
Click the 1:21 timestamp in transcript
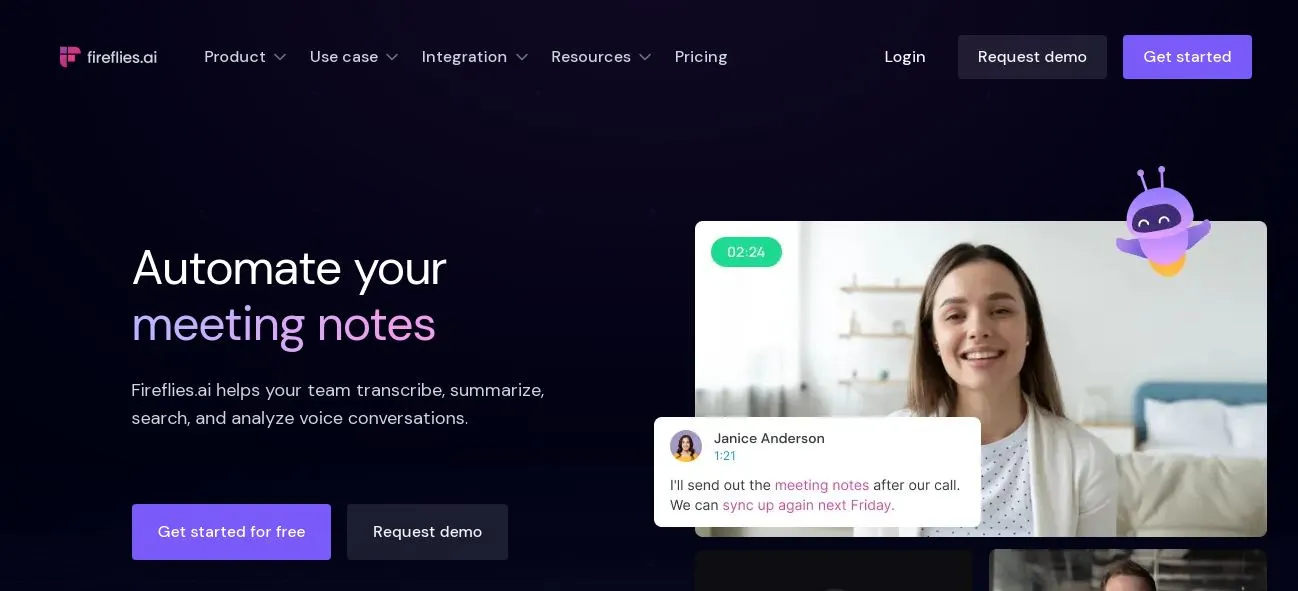tap(725, 456)
